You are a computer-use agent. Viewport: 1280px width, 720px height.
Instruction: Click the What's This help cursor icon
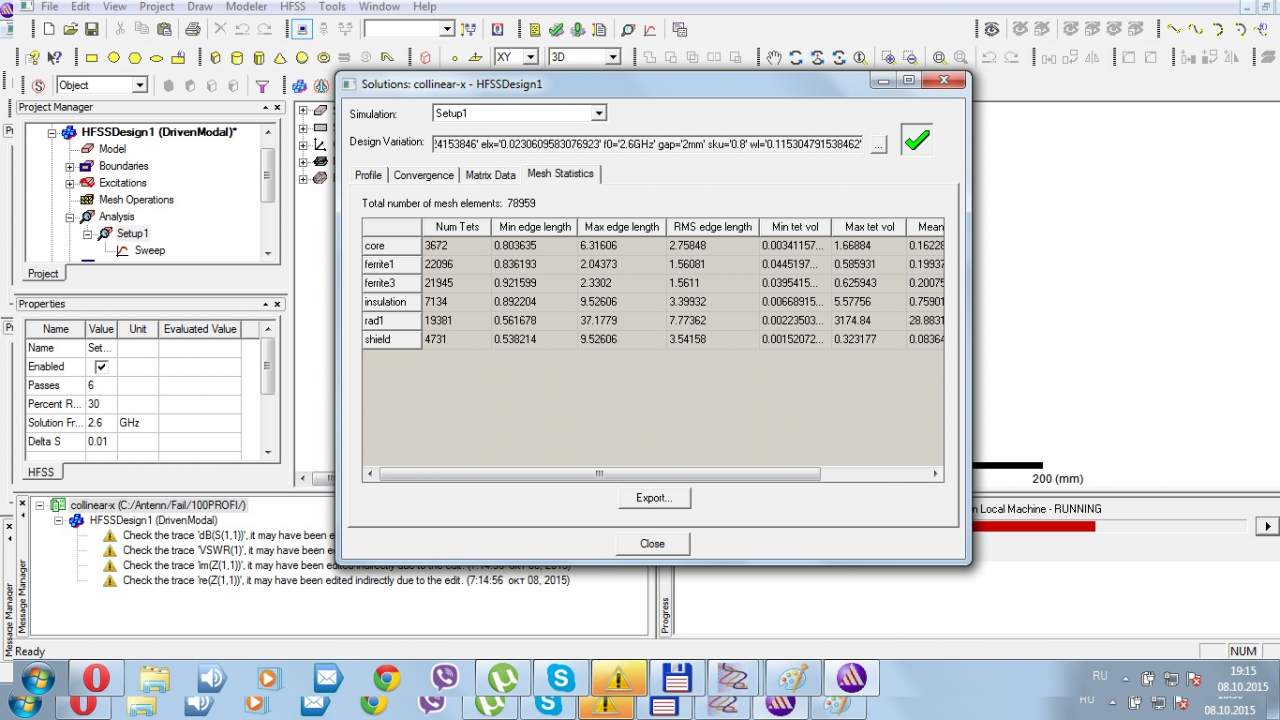click(x=55, y=58)
